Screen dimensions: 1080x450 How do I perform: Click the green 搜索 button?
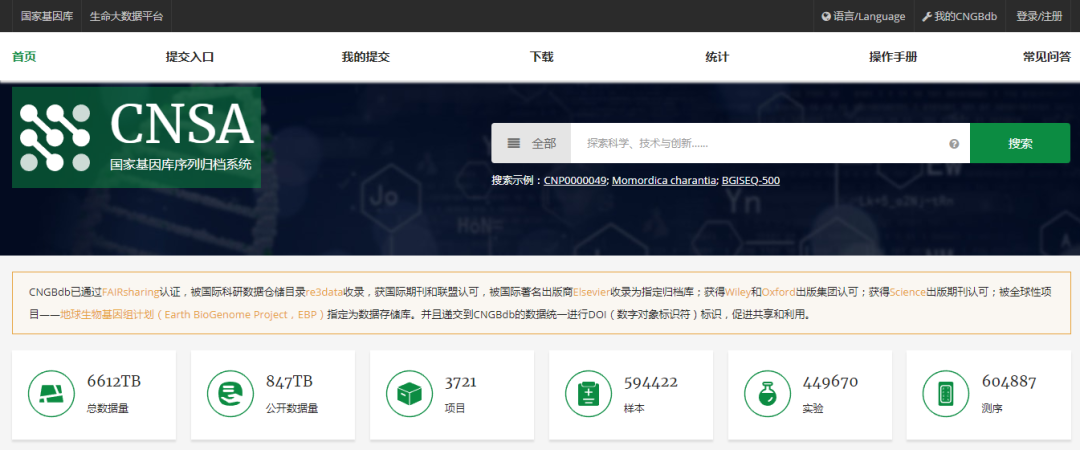(1020, 143)
